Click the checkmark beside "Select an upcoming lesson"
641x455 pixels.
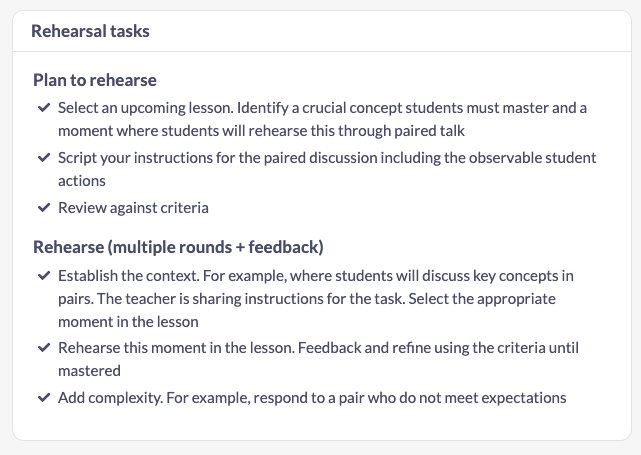pyautogui.click(x=42, y=106)
